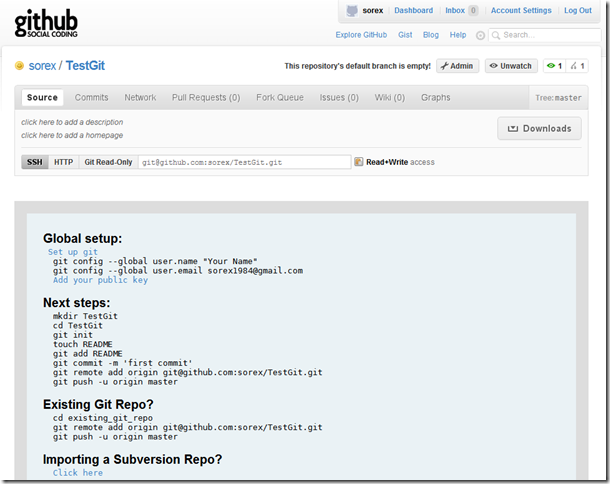Go to the Dashboard link

pos(413,11)
